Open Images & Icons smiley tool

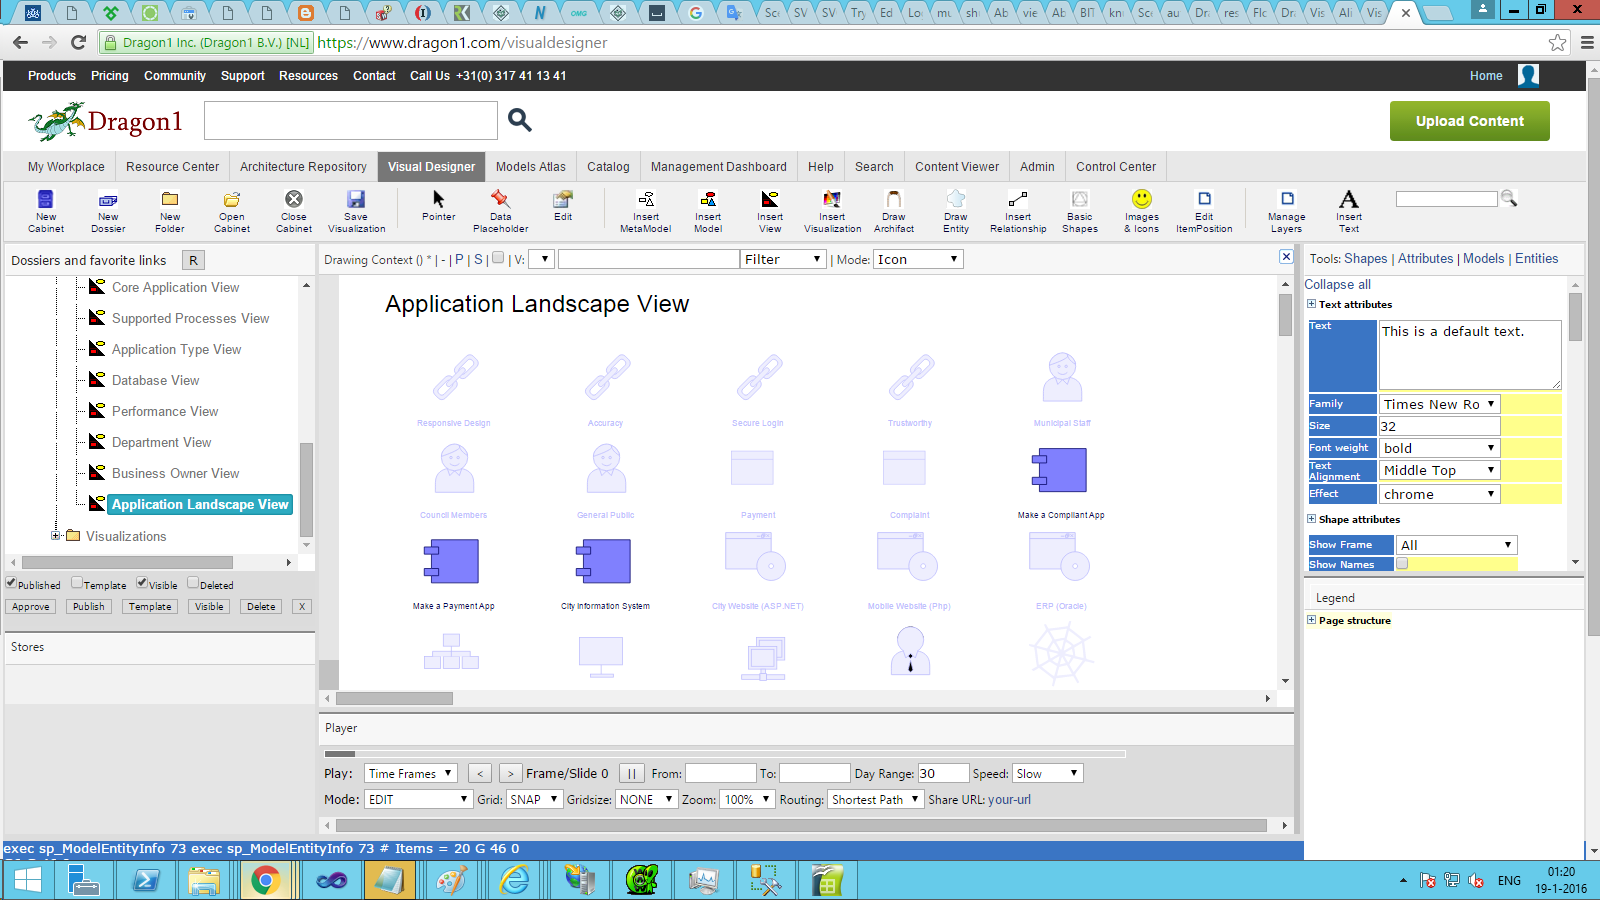pos(1141,200)
